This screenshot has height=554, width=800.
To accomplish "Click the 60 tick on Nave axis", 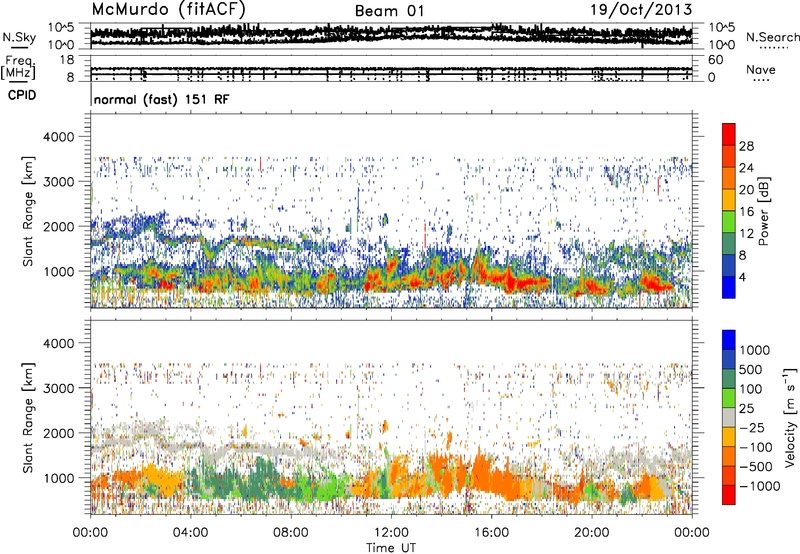I will point(715,60).
